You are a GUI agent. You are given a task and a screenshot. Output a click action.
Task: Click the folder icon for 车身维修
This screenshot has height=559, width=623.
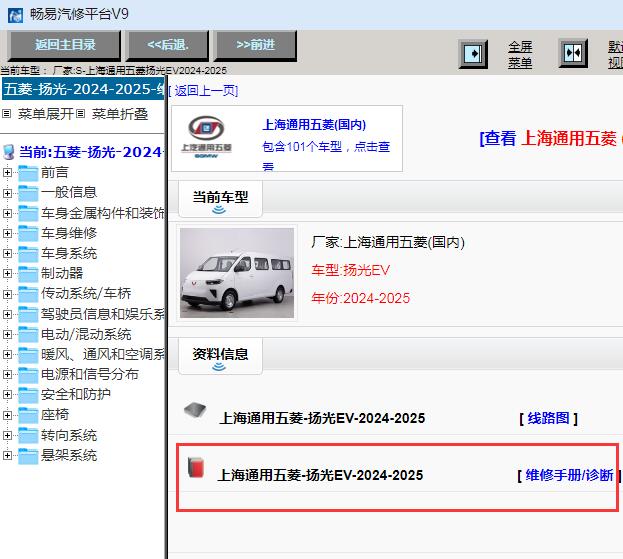pos(28,233)
